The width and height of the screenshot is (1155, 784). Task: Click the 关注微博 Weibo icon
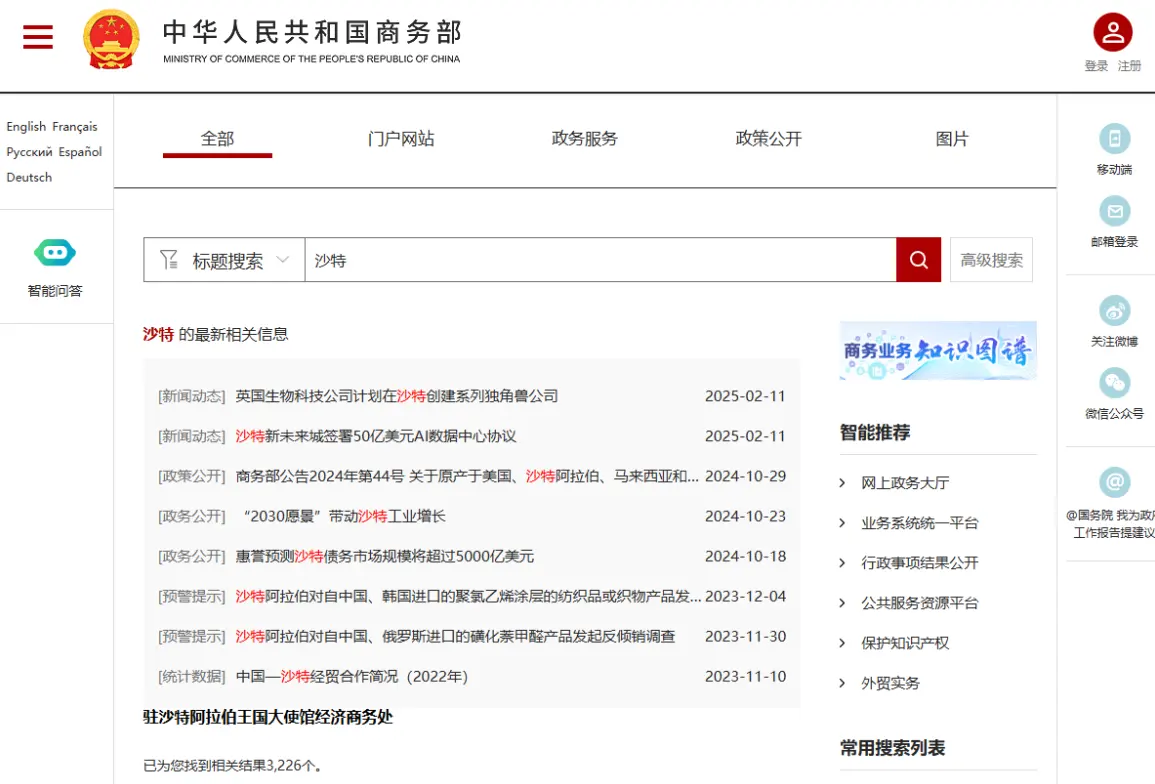coord(1114,311)
